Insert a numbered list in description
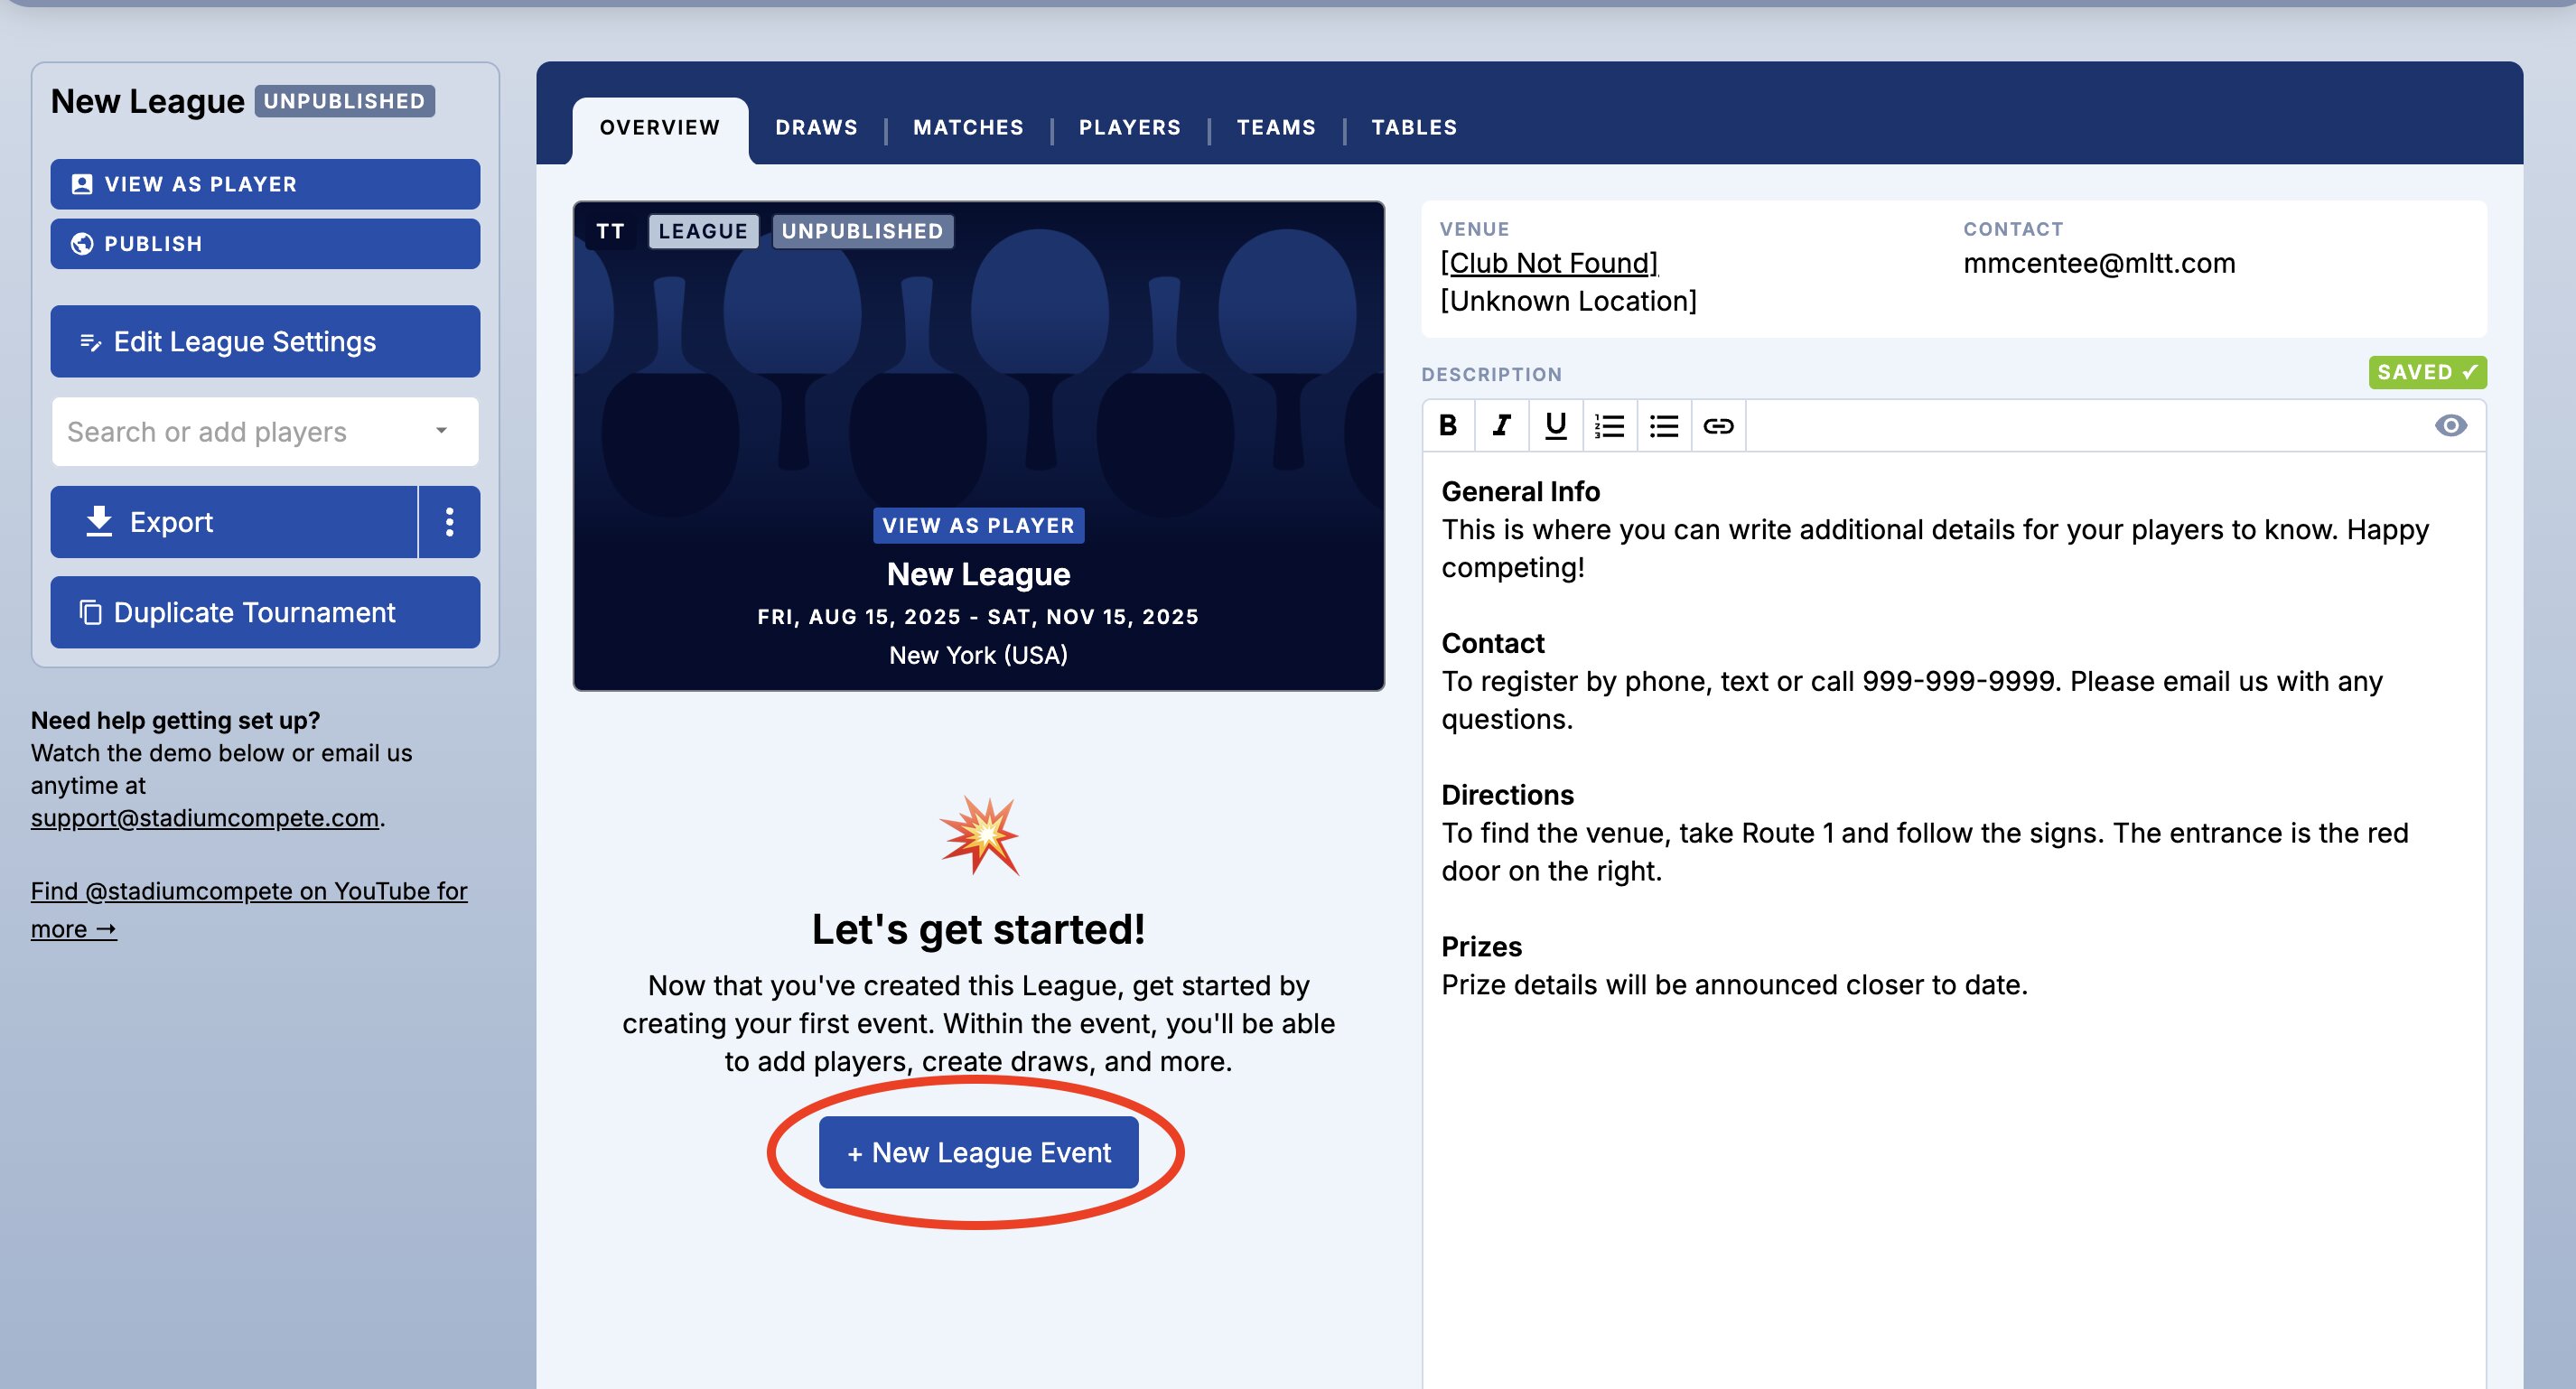Screen dimensions: 2576x1389 tap(1609, 426)
